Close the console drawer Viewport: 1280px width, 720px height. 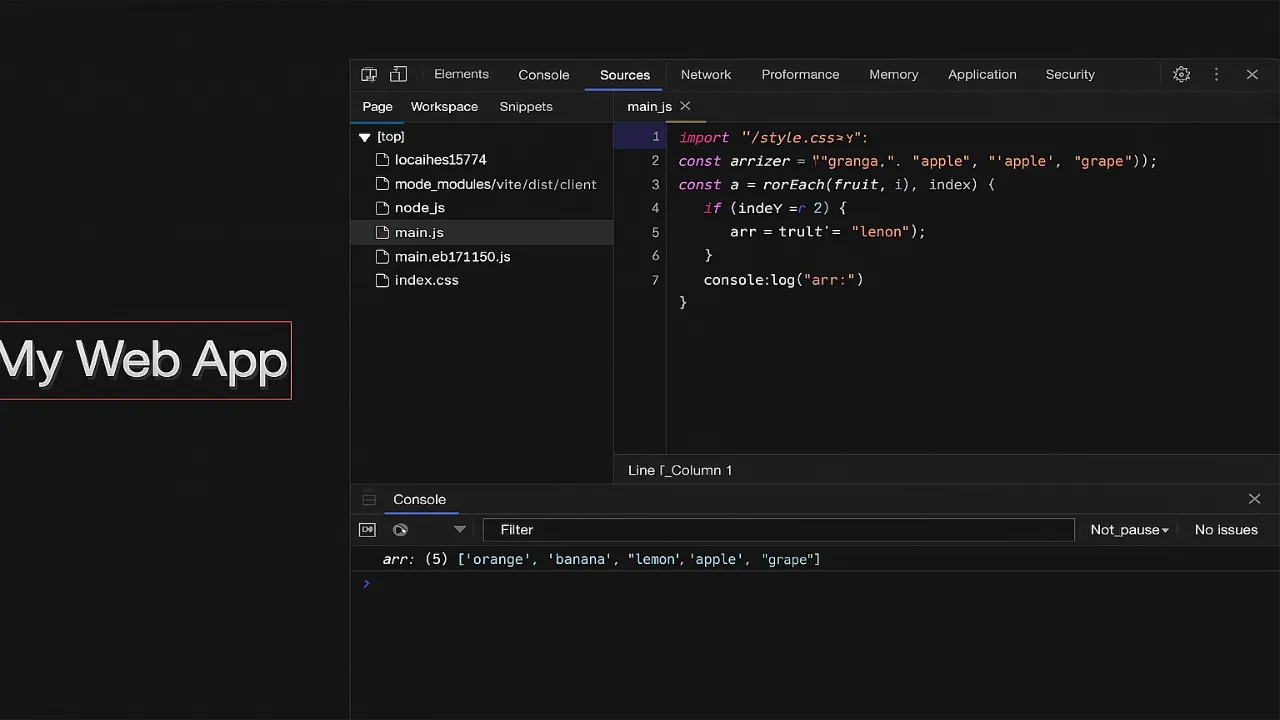click(1254, 499)
